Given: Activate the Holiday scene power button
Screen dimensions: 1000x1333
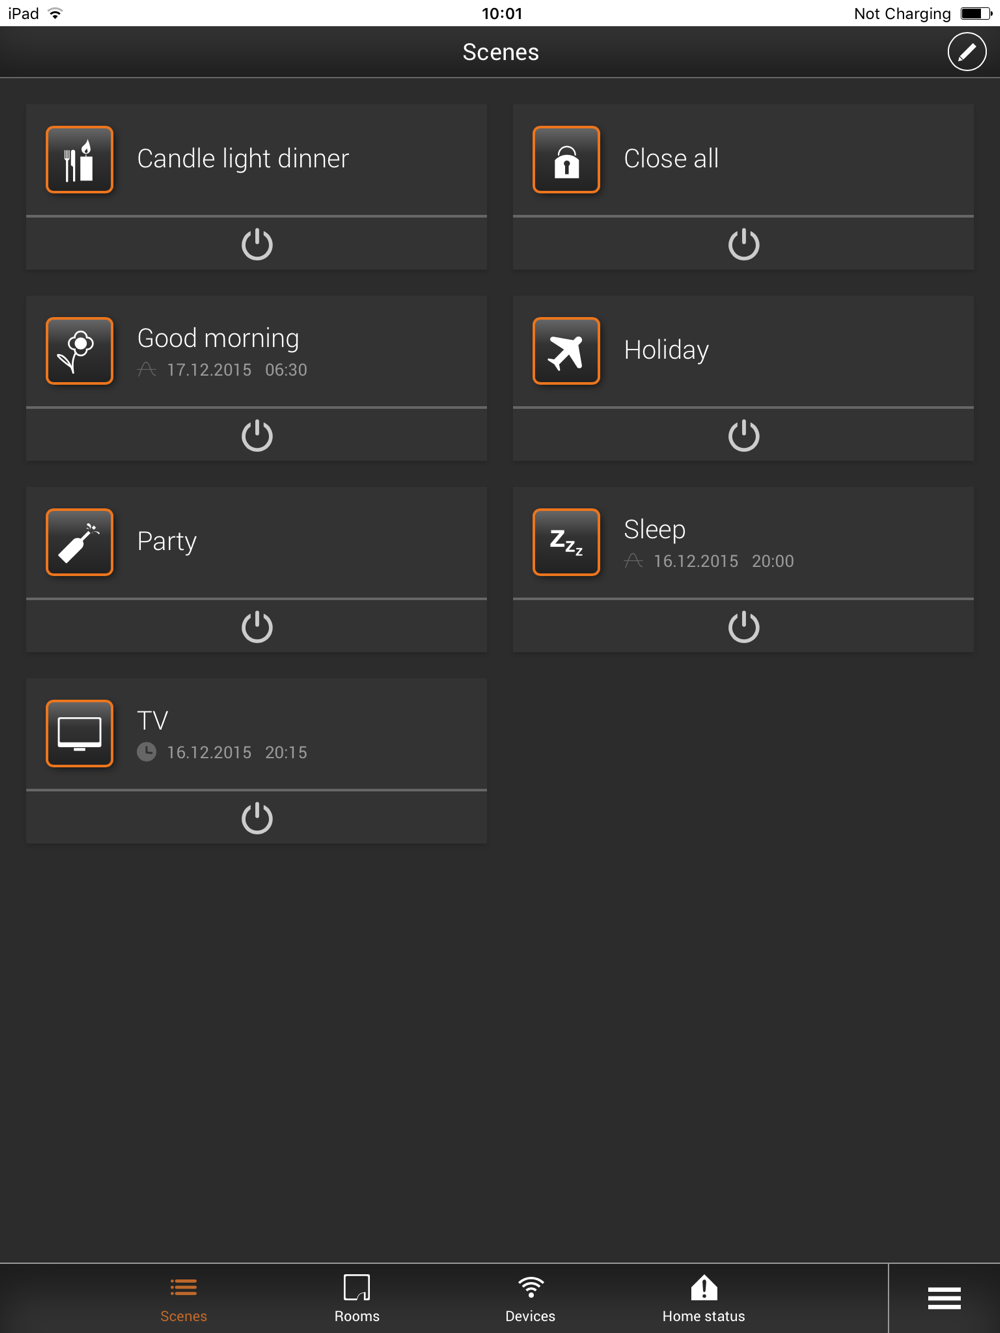Looking at the screenshot, I should [x=743, y=435].
